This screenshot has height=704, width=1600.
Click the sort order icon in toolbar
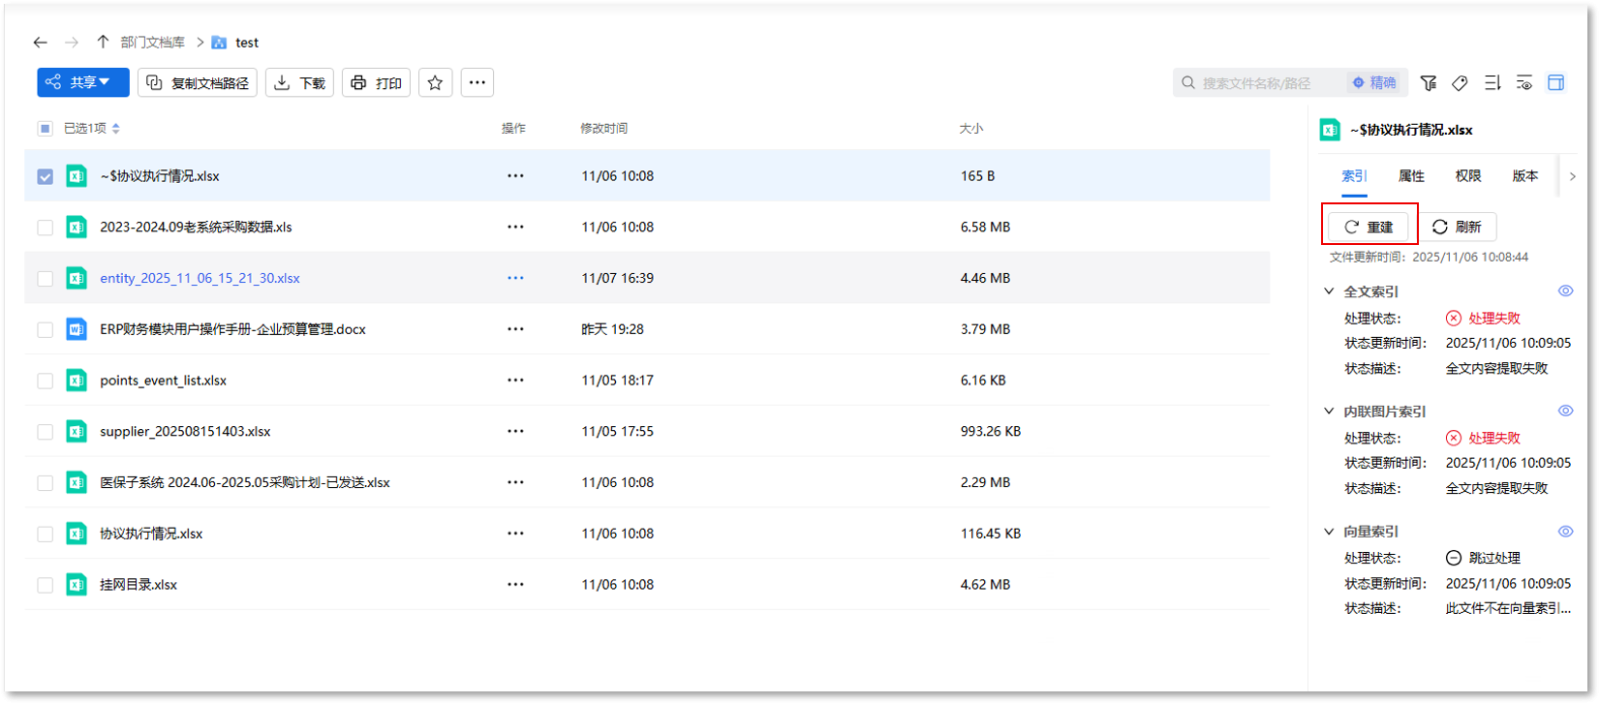click(1492, 83)
